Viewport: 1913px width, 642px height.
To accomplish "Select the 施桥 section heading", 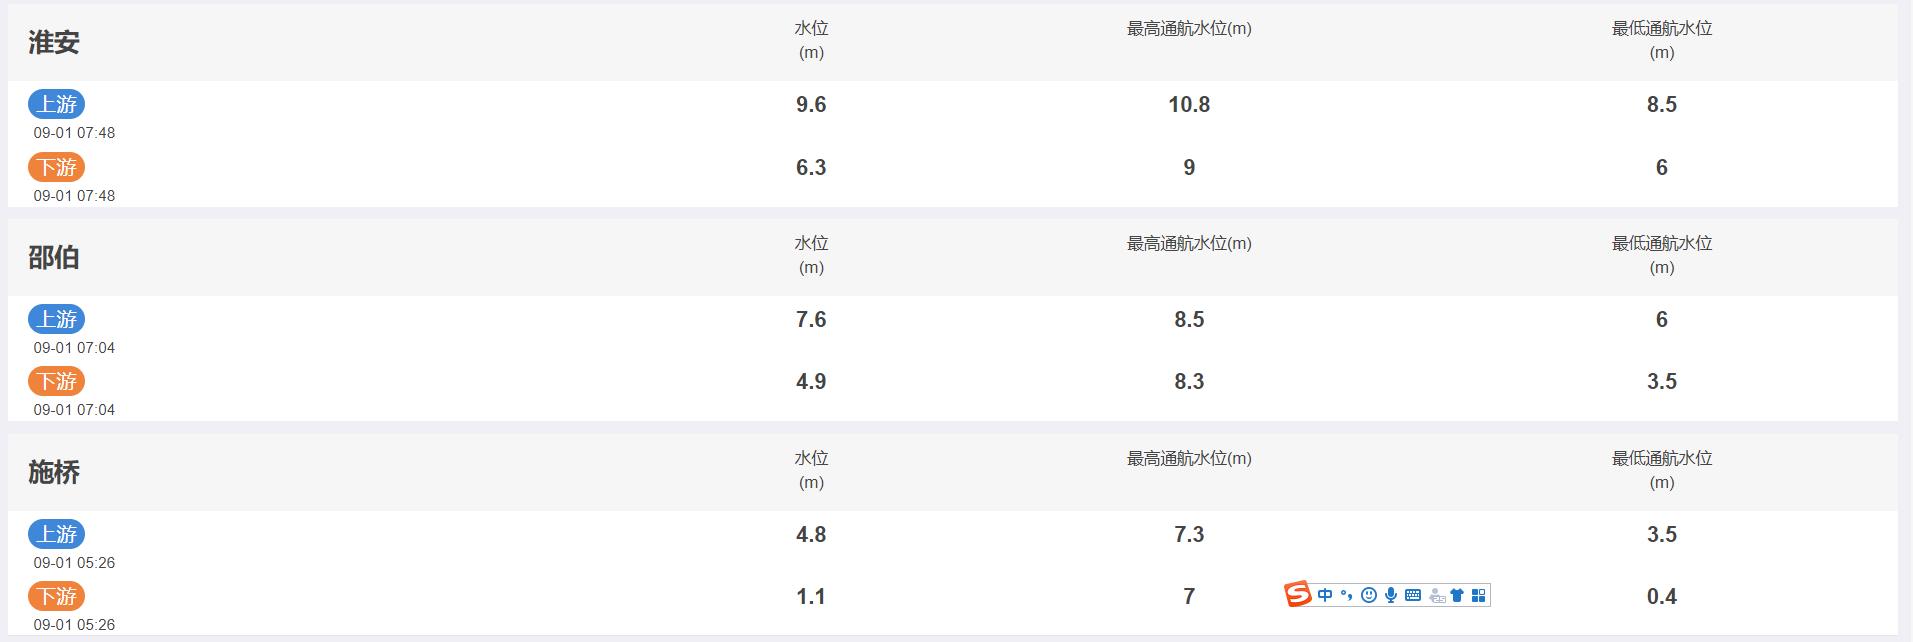I will (x=54, y=472).
